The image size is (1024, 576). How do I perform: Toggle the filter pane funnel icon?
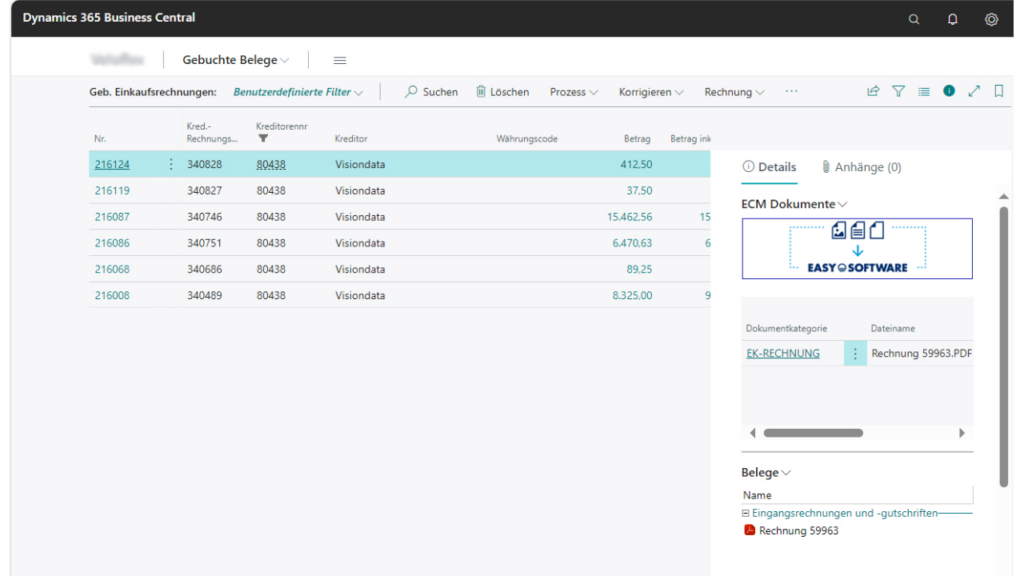pos(899,91)
